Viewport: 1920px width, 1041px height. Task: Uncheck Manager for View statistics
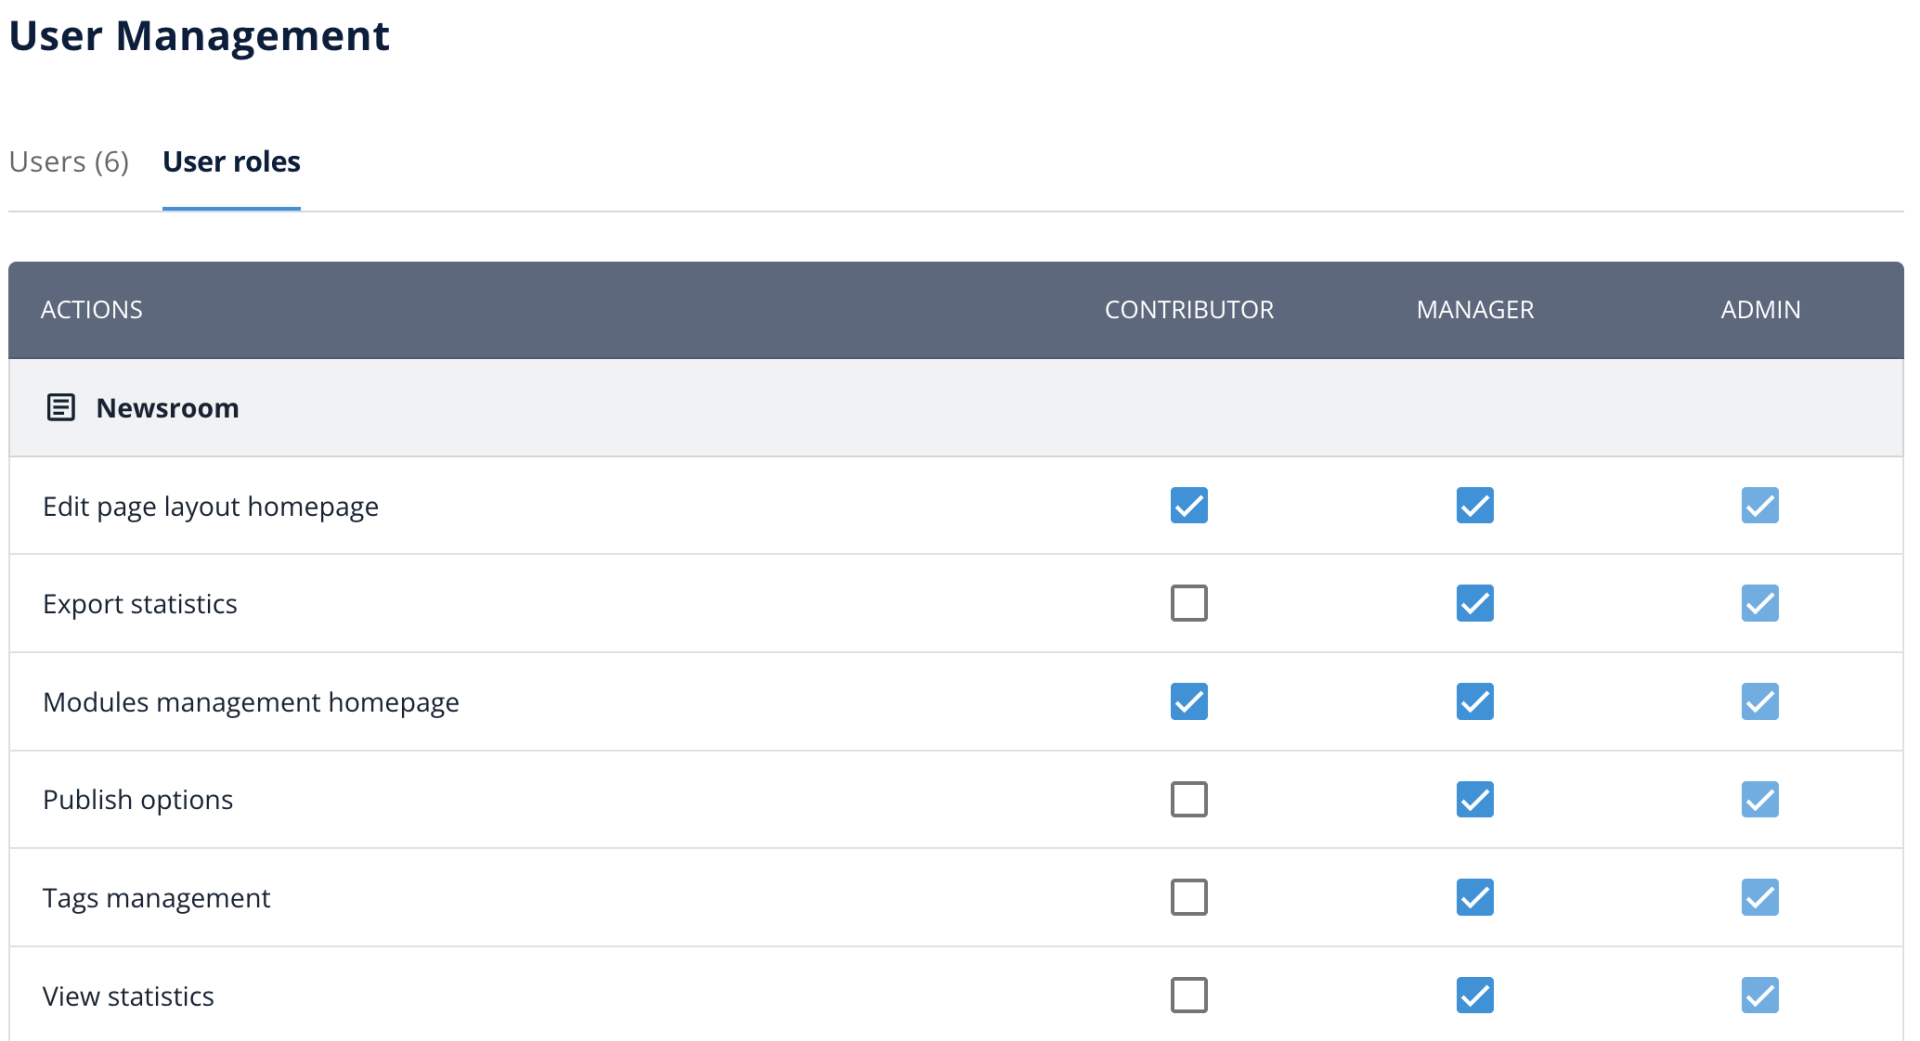(1474, 995)
